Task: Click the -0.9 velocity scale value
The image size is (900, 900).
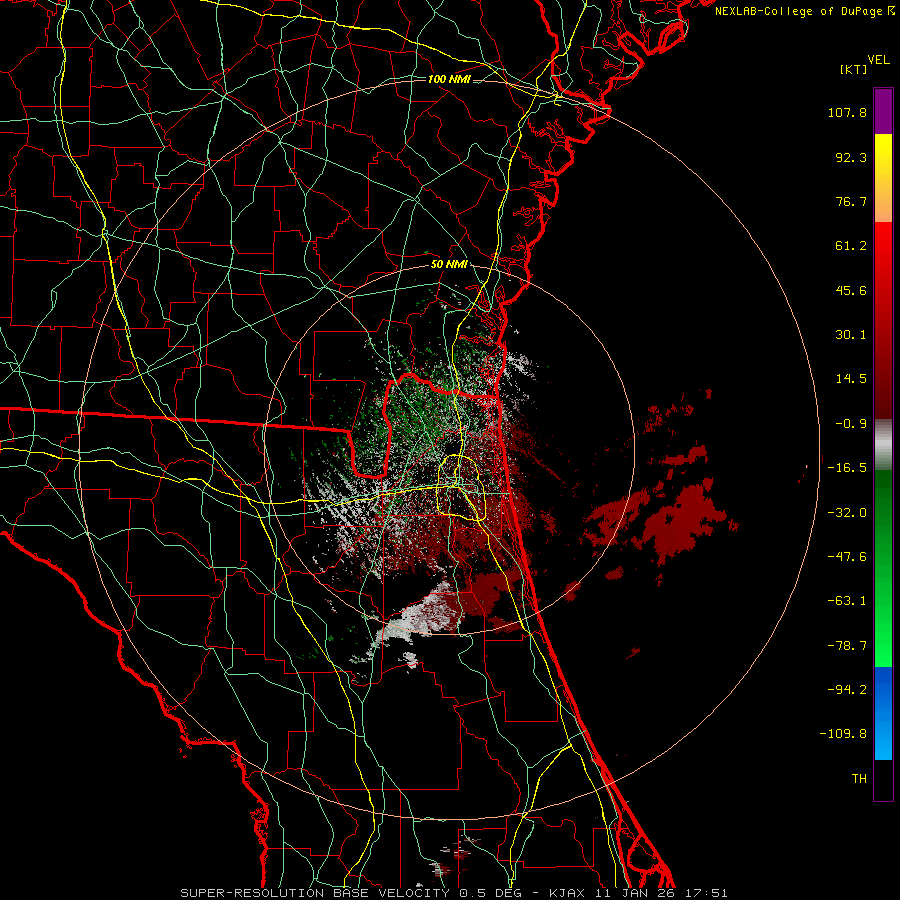Action: point(851,424)
